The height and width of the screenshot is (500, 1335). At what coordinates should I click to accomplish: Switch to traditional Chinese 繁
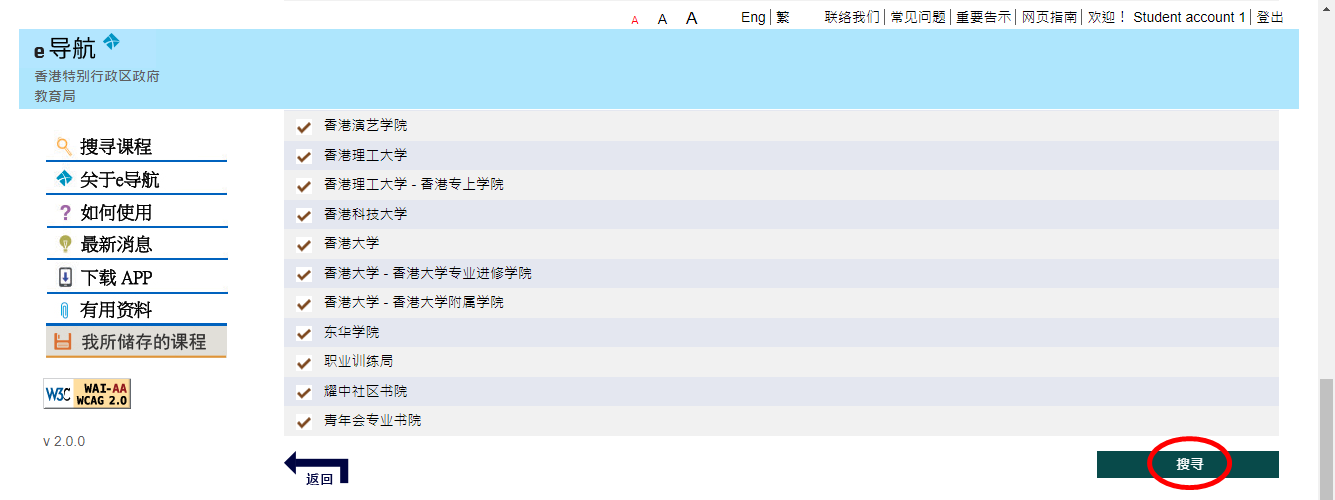pyautogui.click(x=783, y=17)
